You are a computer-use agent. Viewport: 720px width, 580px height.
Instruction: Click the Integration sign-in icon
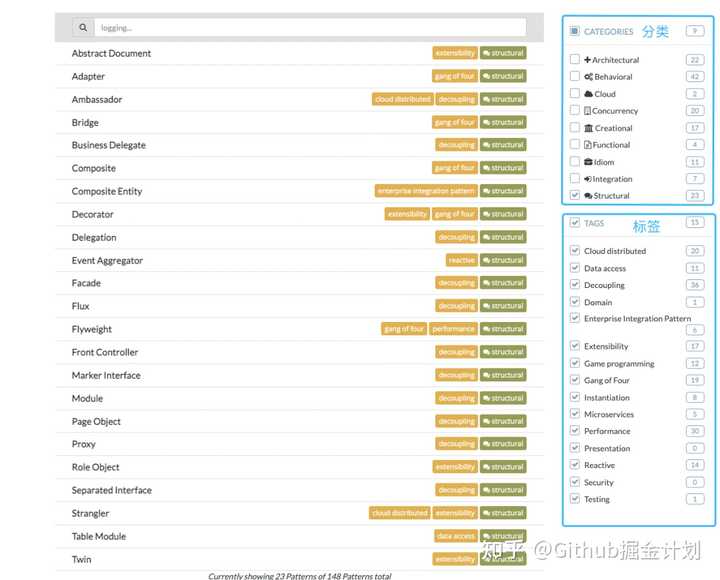(588, 179)
